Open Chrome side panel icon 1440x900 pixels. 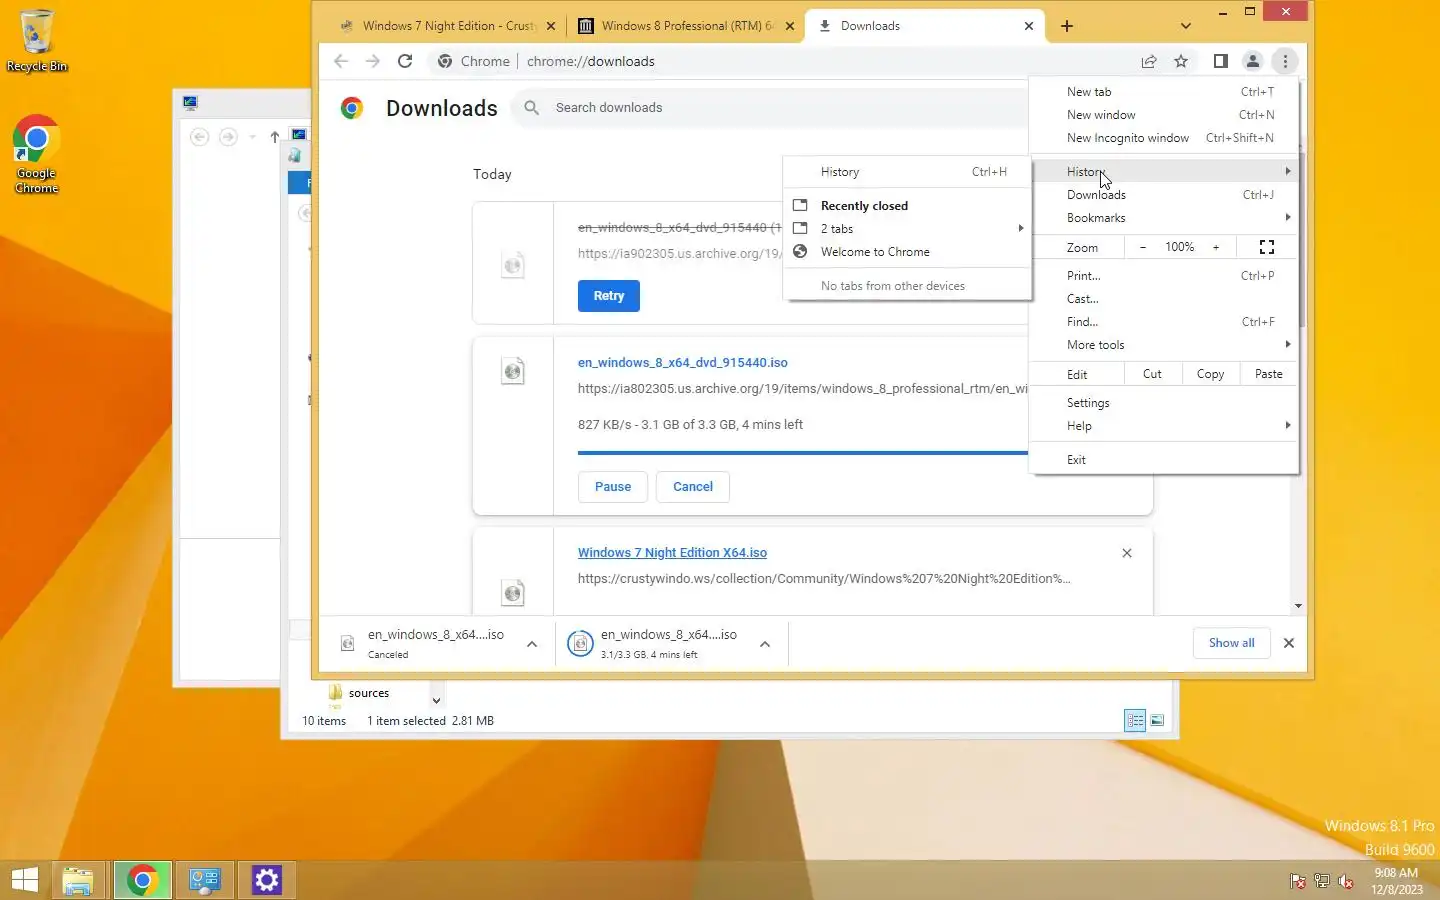[x=1220, y=61]
